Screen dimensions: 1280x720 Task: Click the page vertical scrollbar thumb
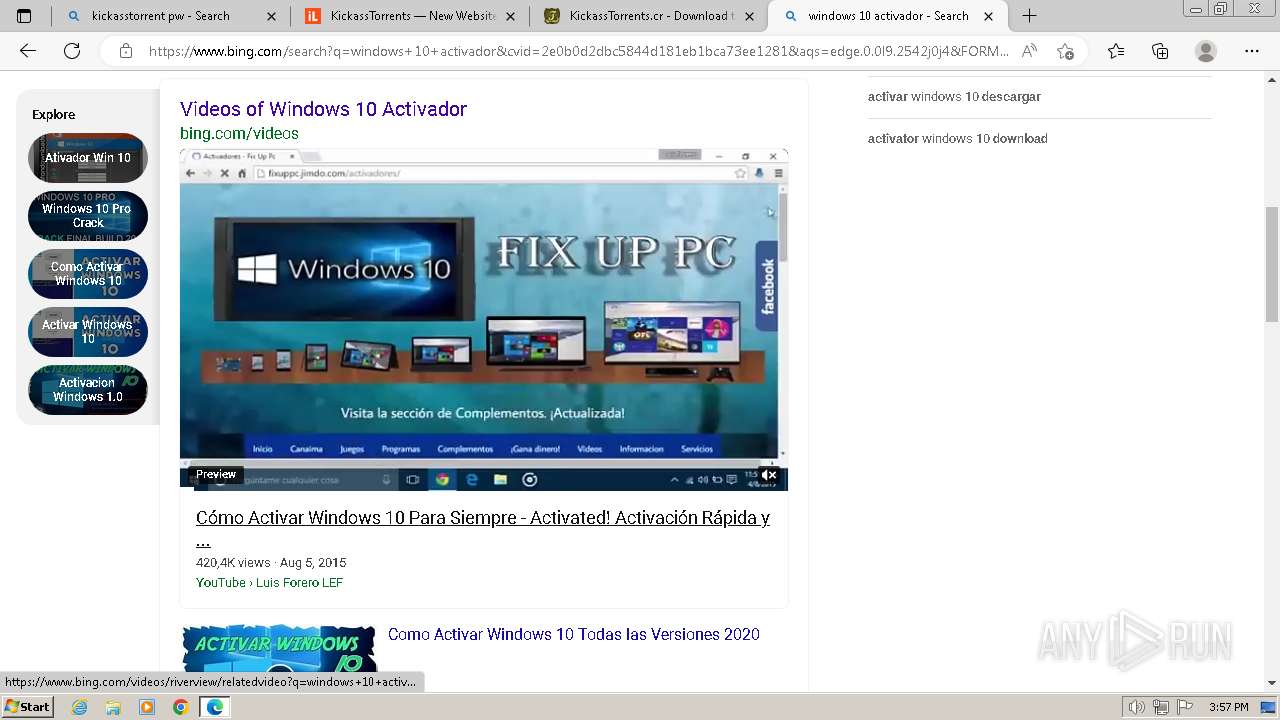coord(1271,264)
